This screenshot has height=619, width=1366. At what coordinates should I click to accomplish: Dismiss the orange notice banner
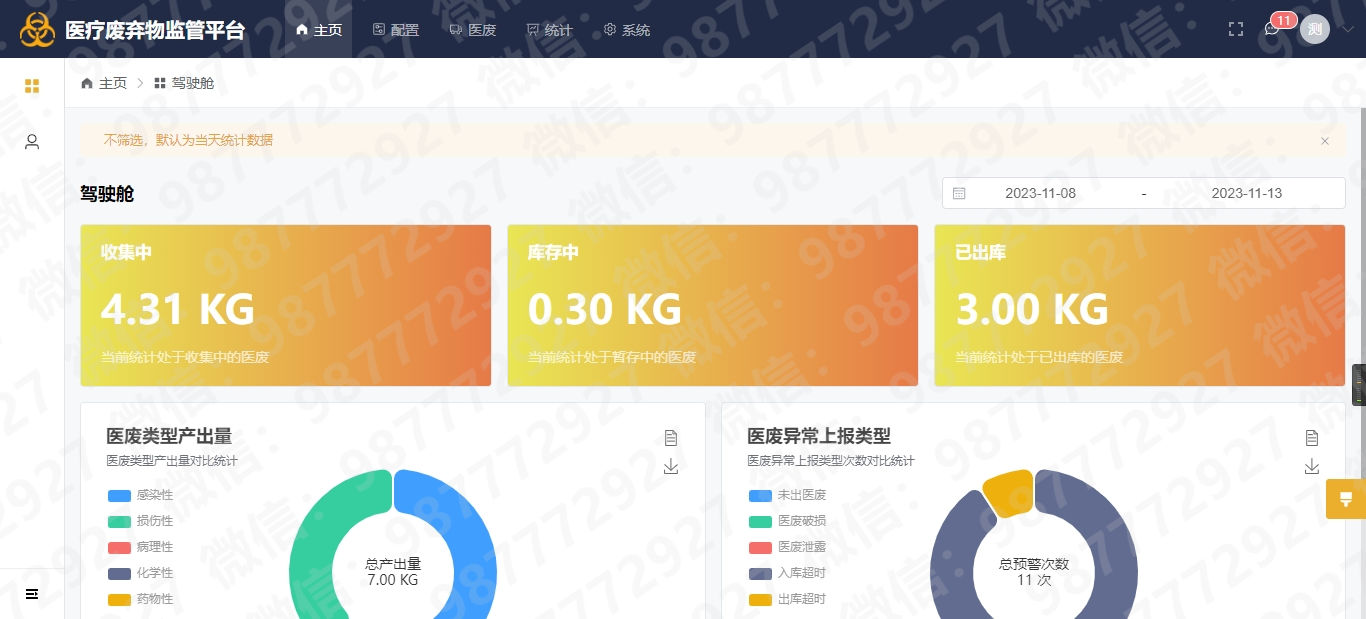pyautogui.click(x=1324, y=141)
